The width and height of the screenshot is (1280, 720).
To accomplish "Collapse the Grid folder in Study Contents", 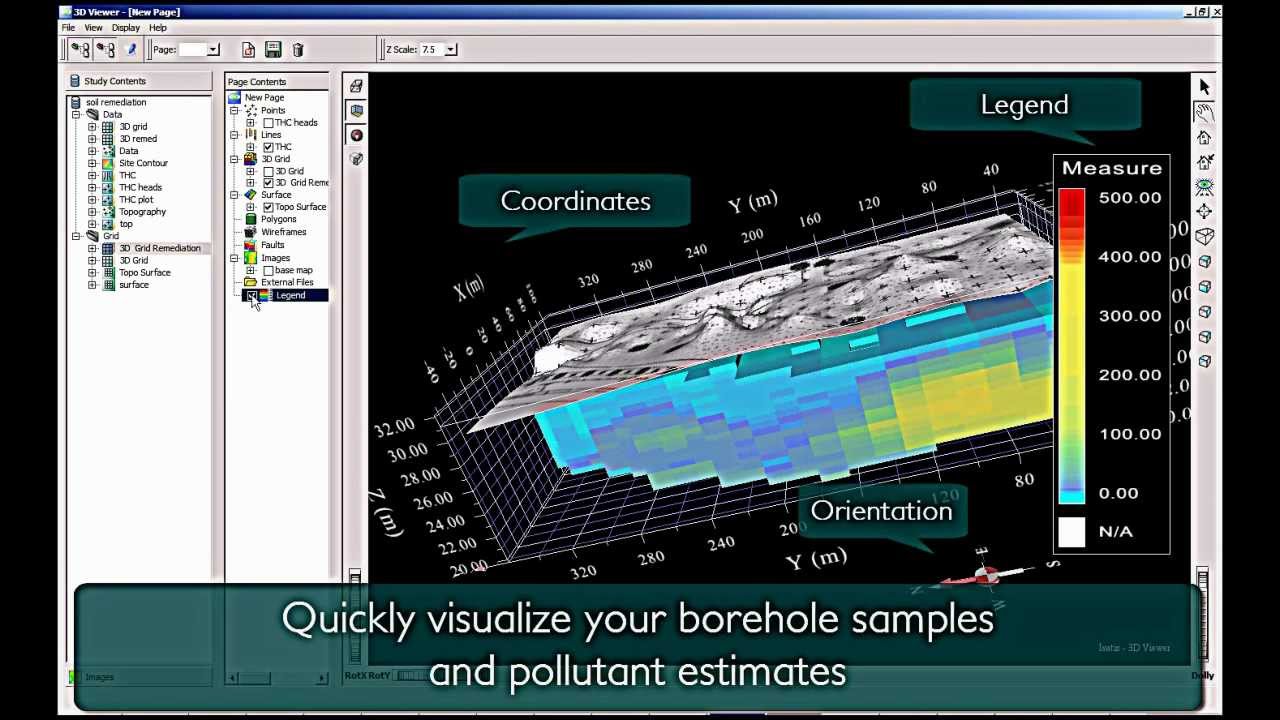I will pyautogui.click(x=77, y=236).
